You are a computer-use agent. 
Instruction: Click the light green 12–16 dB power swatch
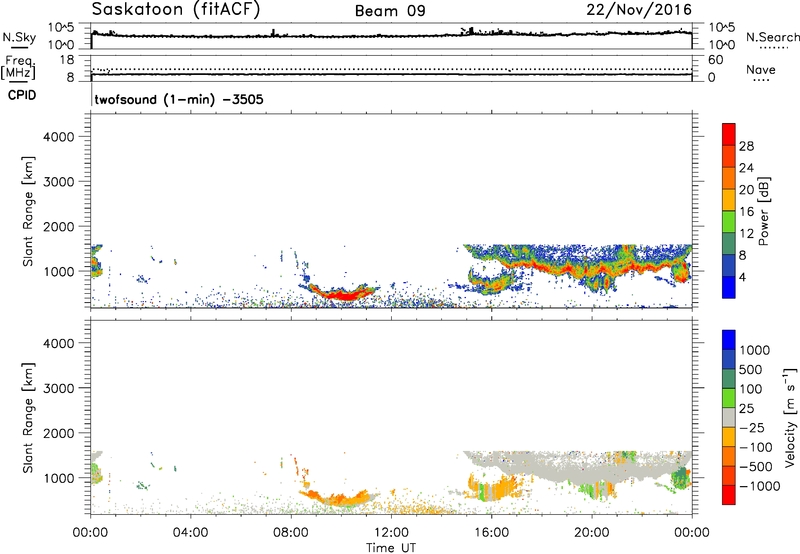click(x=729, y=222)
